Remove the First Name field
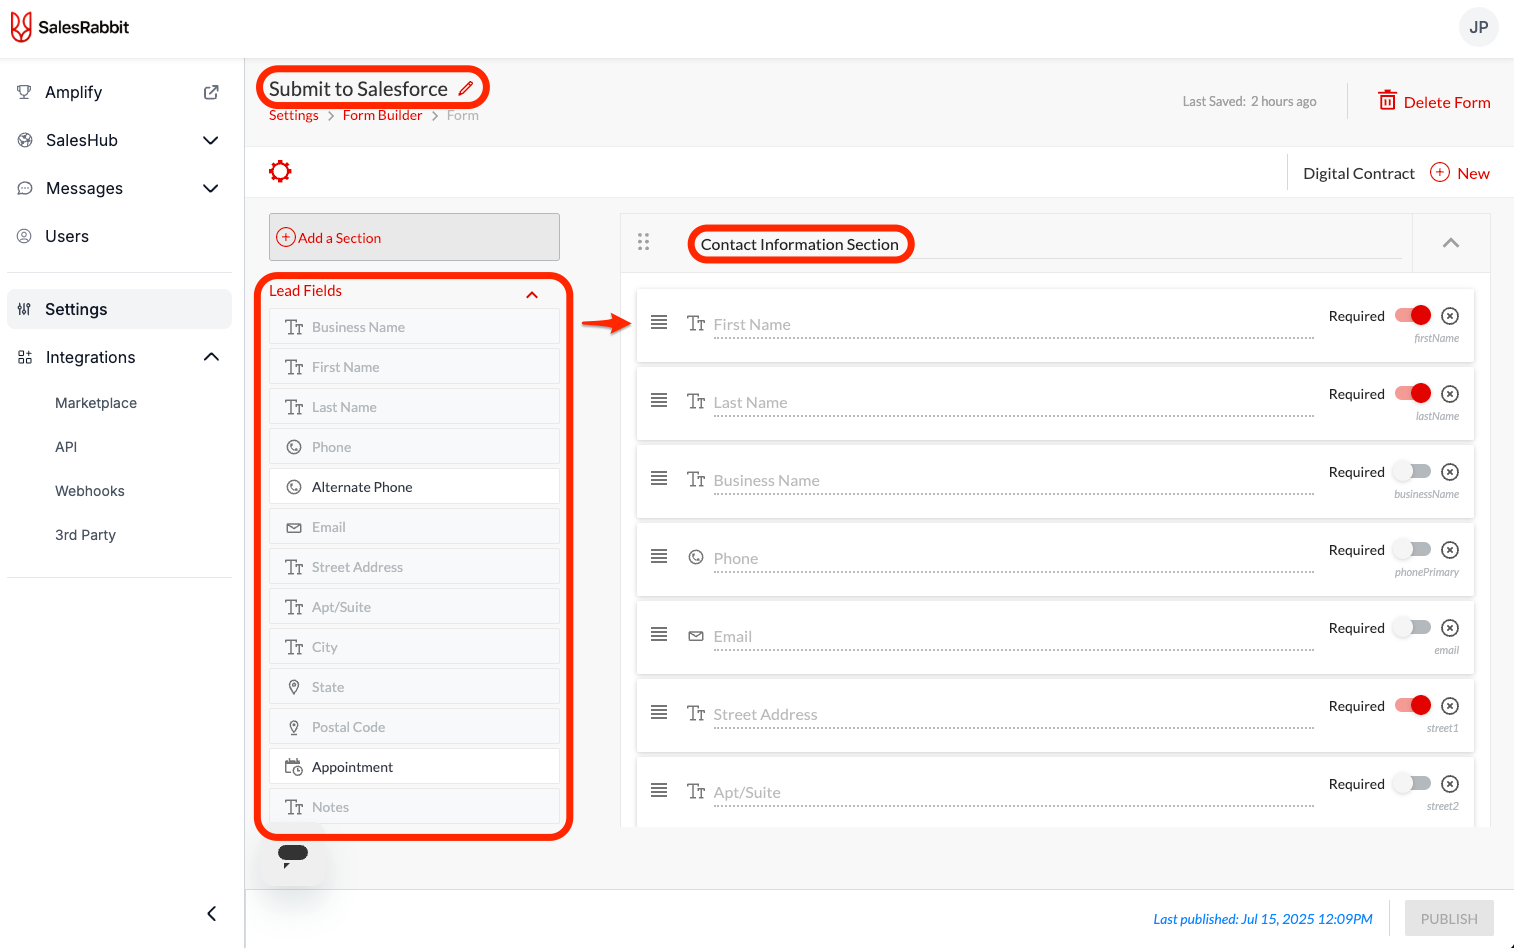1514x948 pixels. (1450, 316)
